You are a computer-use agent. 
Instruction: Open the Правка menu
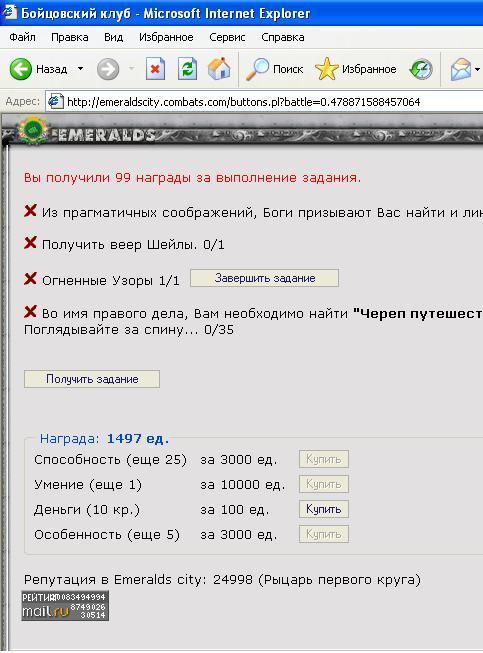[70, 37]
